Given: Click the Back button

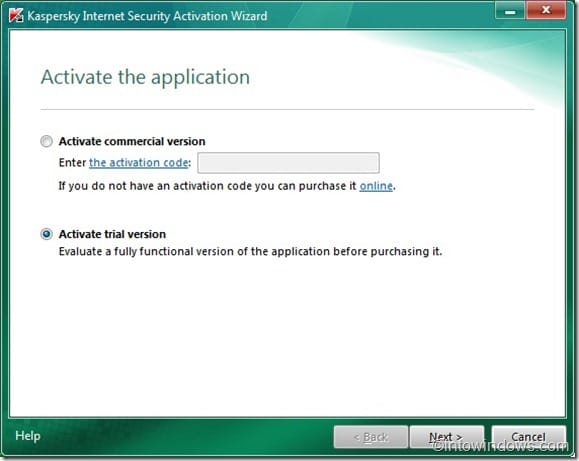Looking at the screenshot, I should pyautogui.click(x=371, y=437).
